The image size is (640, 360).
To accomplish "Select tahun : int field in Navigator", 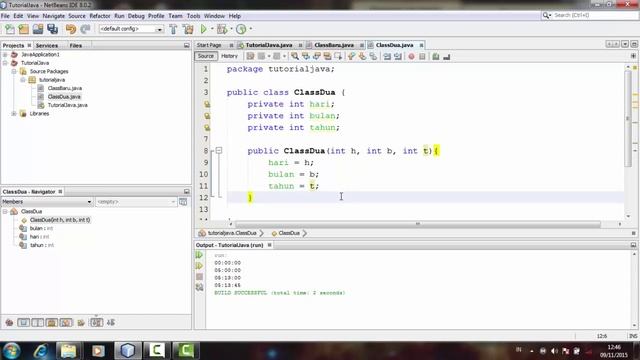I will [x=42, y=245].
